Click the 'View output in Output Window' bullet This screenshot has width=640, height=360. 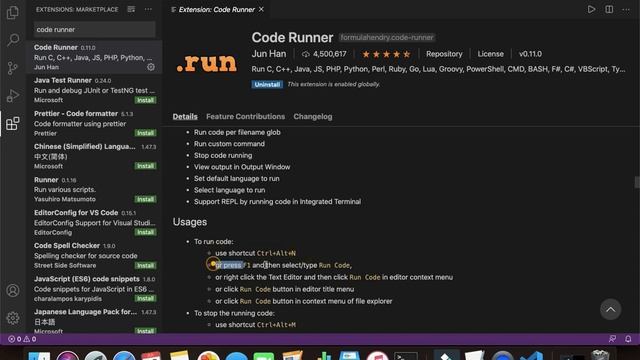242,167
